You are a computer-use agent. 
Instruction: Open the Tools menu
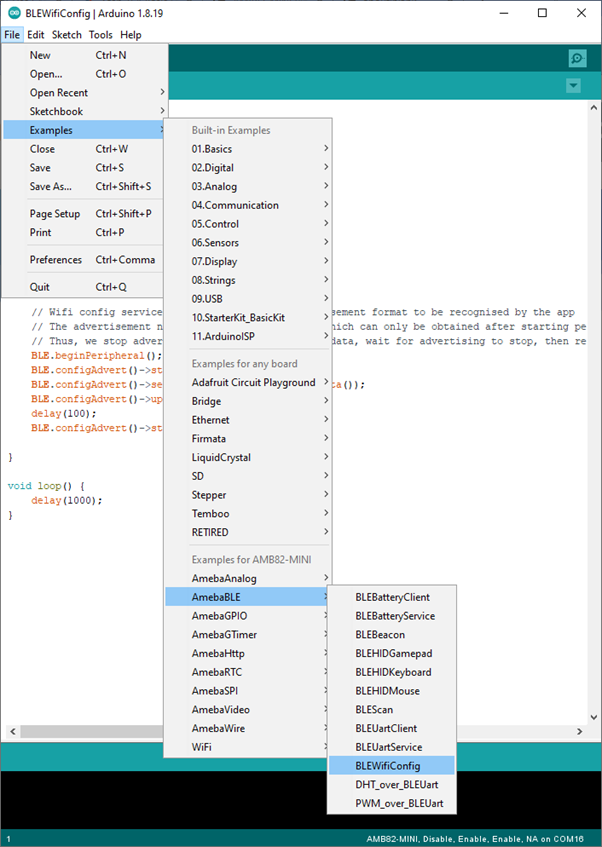tap(100, 35)
